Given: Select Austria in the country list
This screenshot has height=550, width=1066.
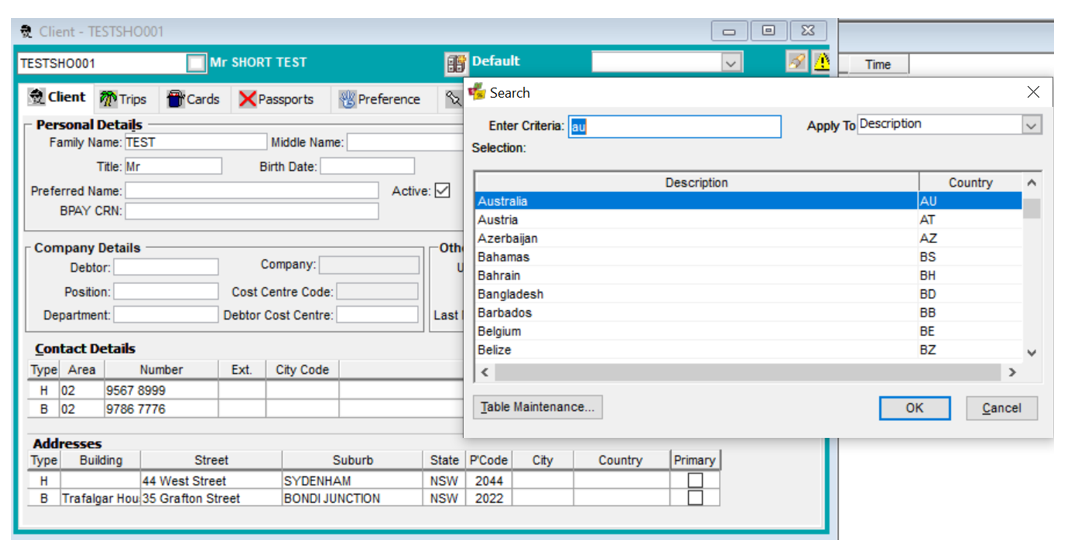Looking at the screenshot, I should coord(748,220).
